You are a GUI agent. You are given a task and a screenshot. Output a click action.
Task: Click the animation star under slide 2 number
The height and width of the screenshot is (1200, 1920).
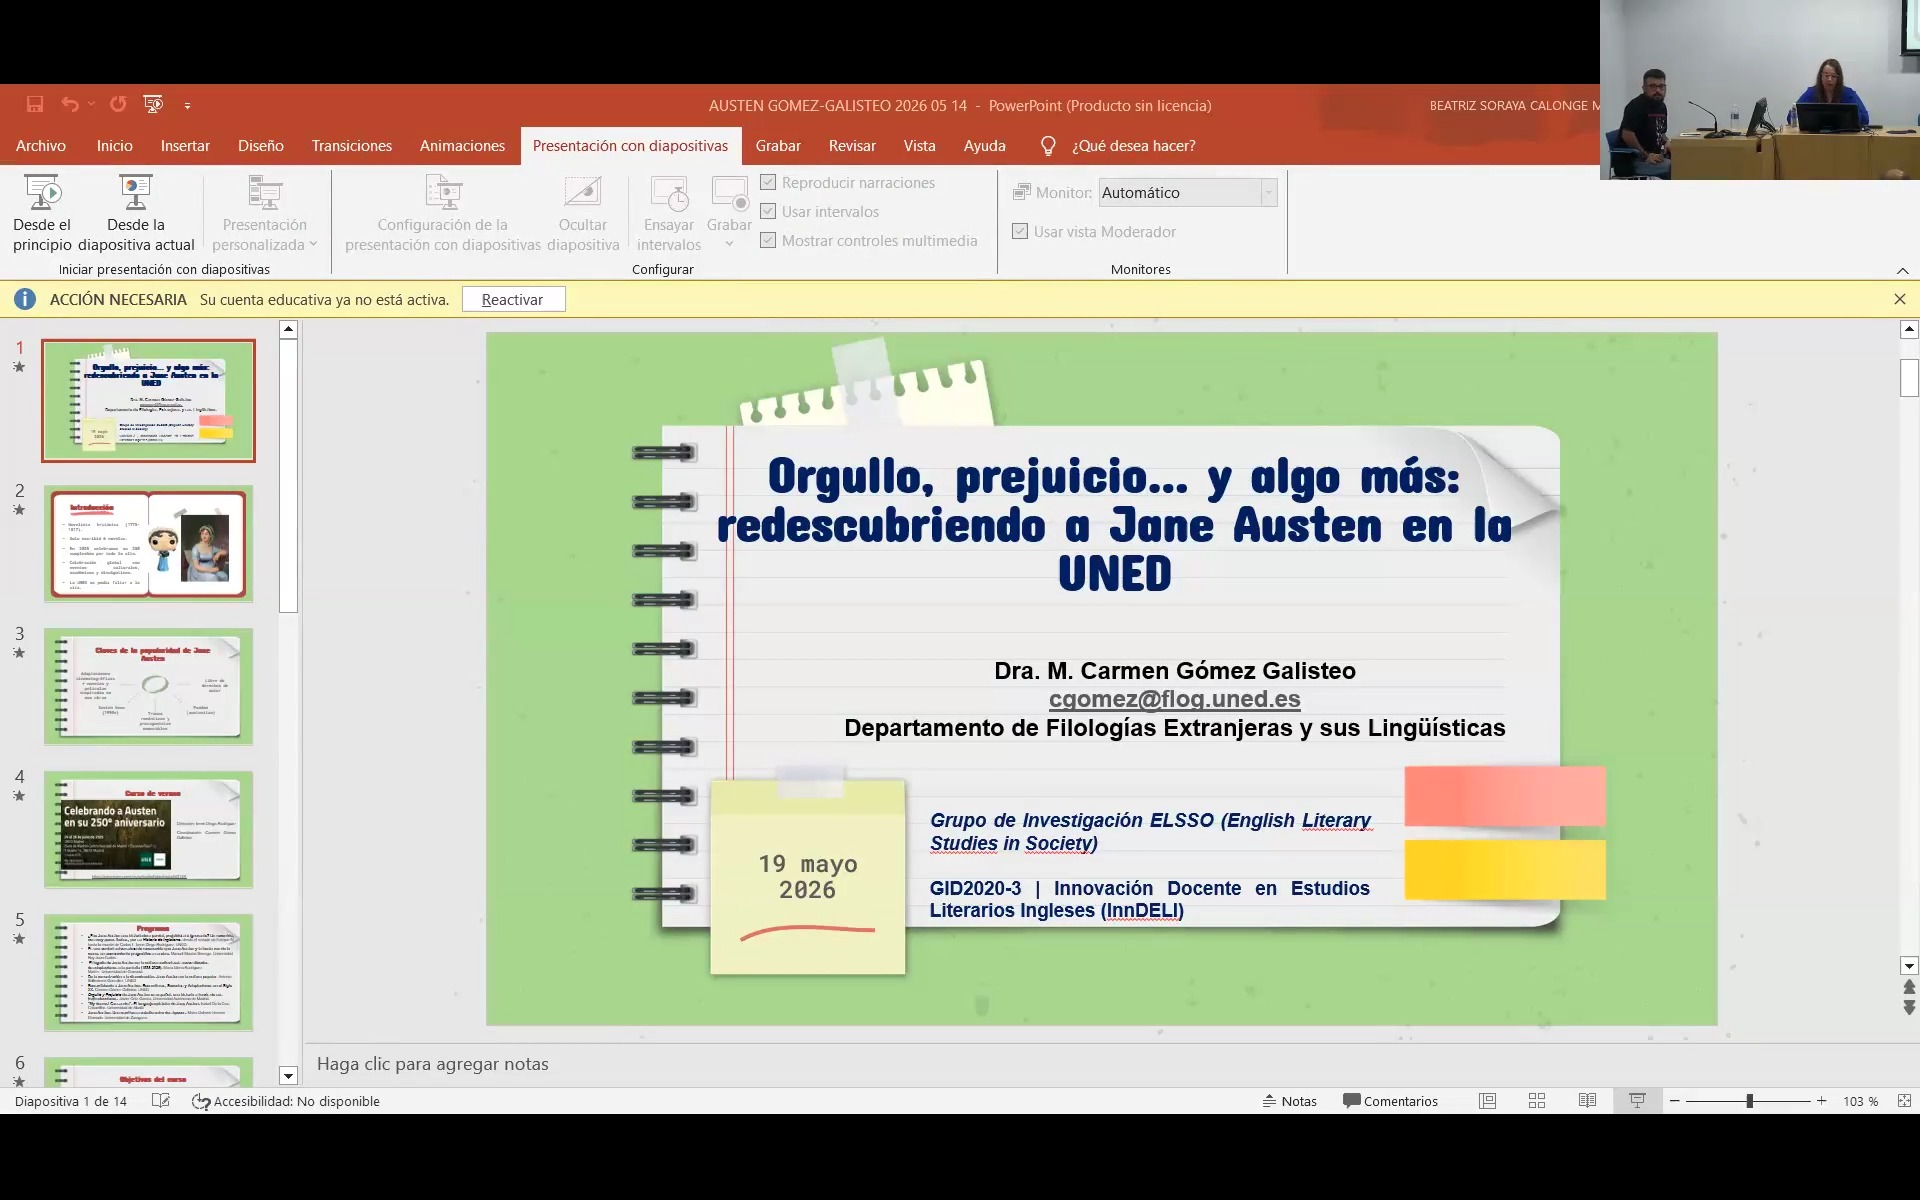pyautogui.click(x=19, y=510)
